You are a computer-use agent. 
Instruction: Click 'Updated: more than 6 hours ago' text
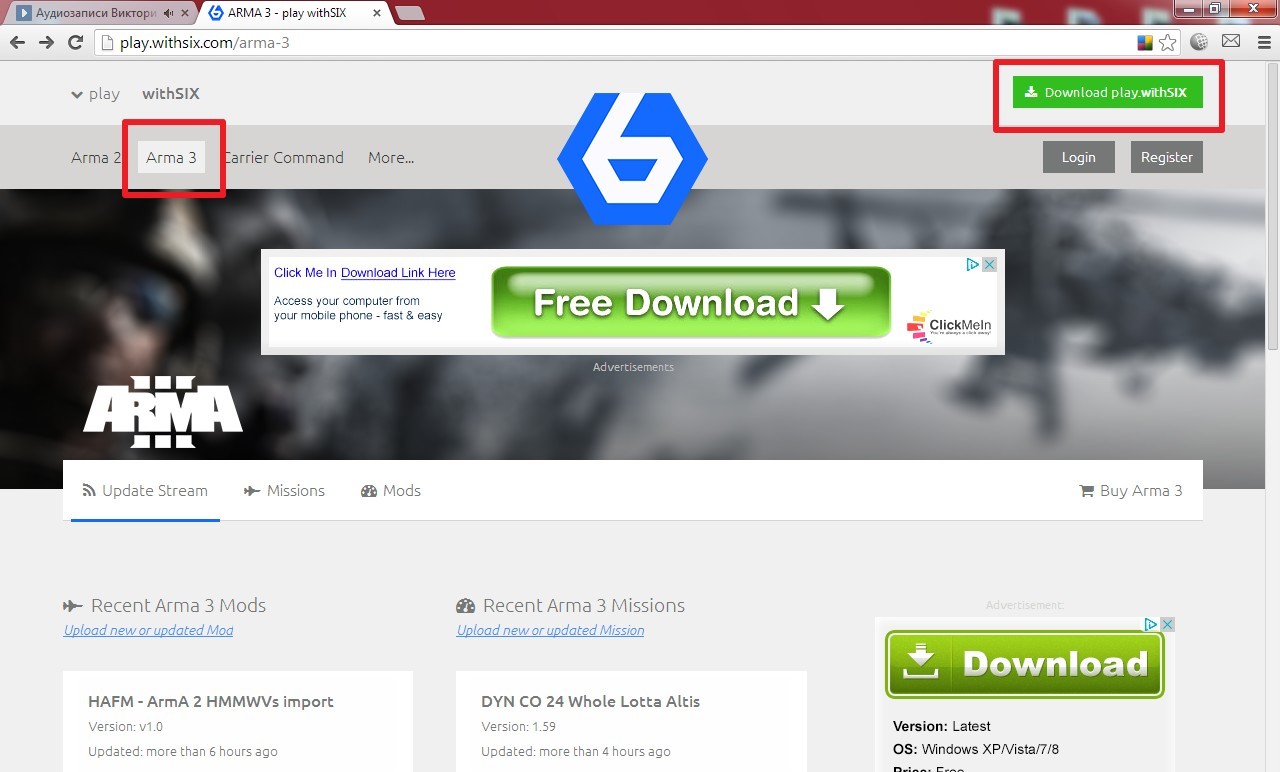(183, 751)
